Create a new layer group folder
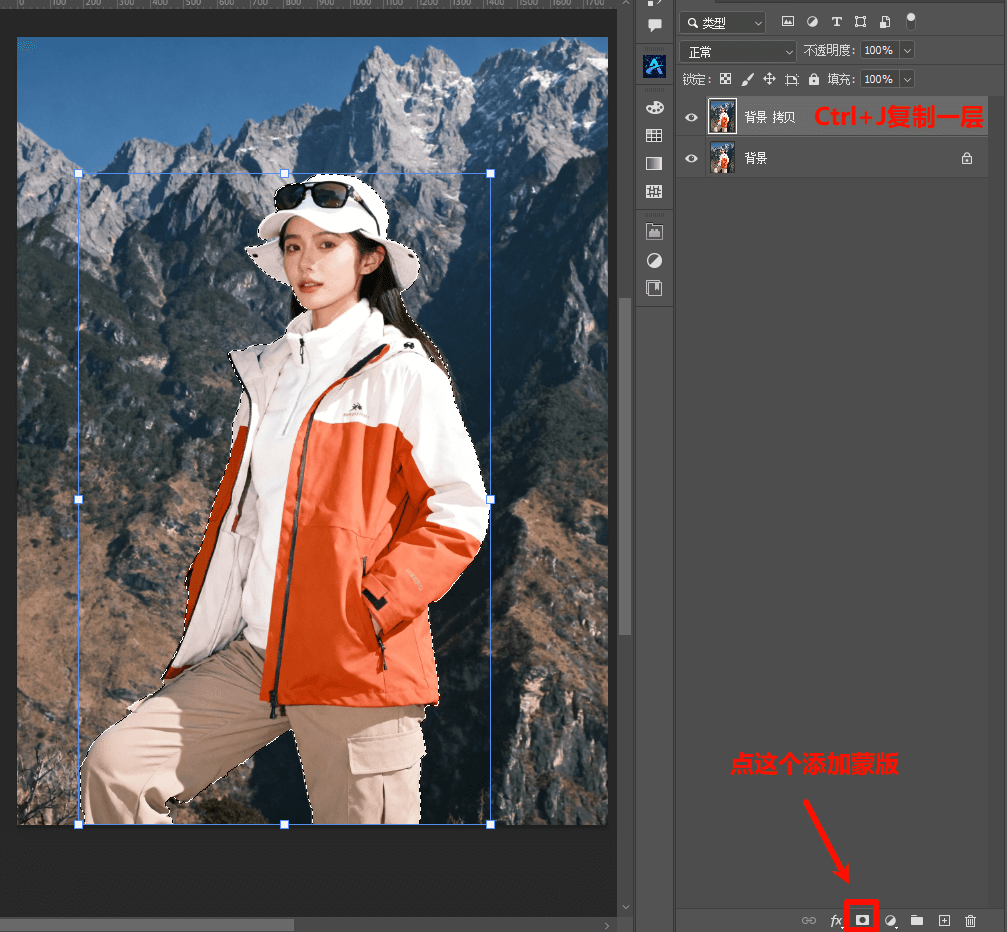Screen dimensions: 1007x932 tap(917, 920)
